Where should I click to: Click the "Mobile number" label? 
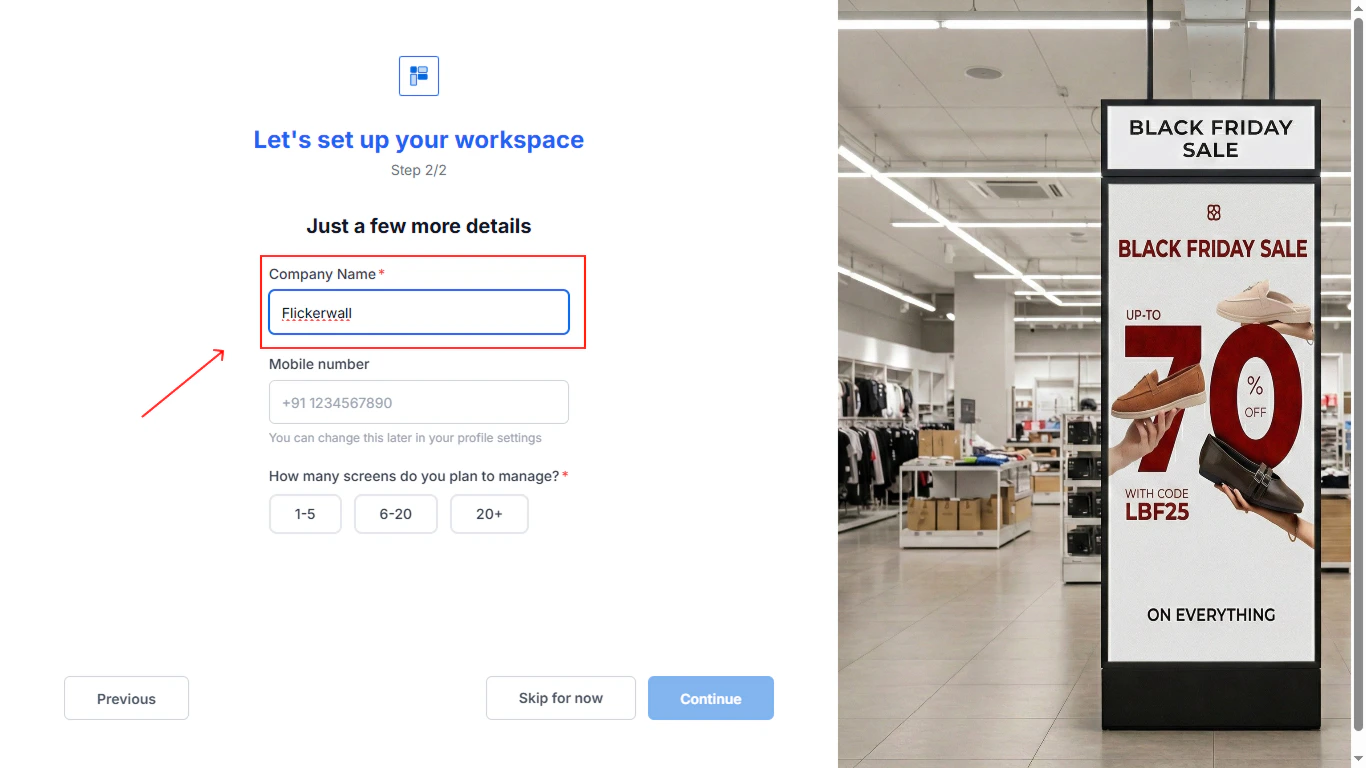[319, 364]
